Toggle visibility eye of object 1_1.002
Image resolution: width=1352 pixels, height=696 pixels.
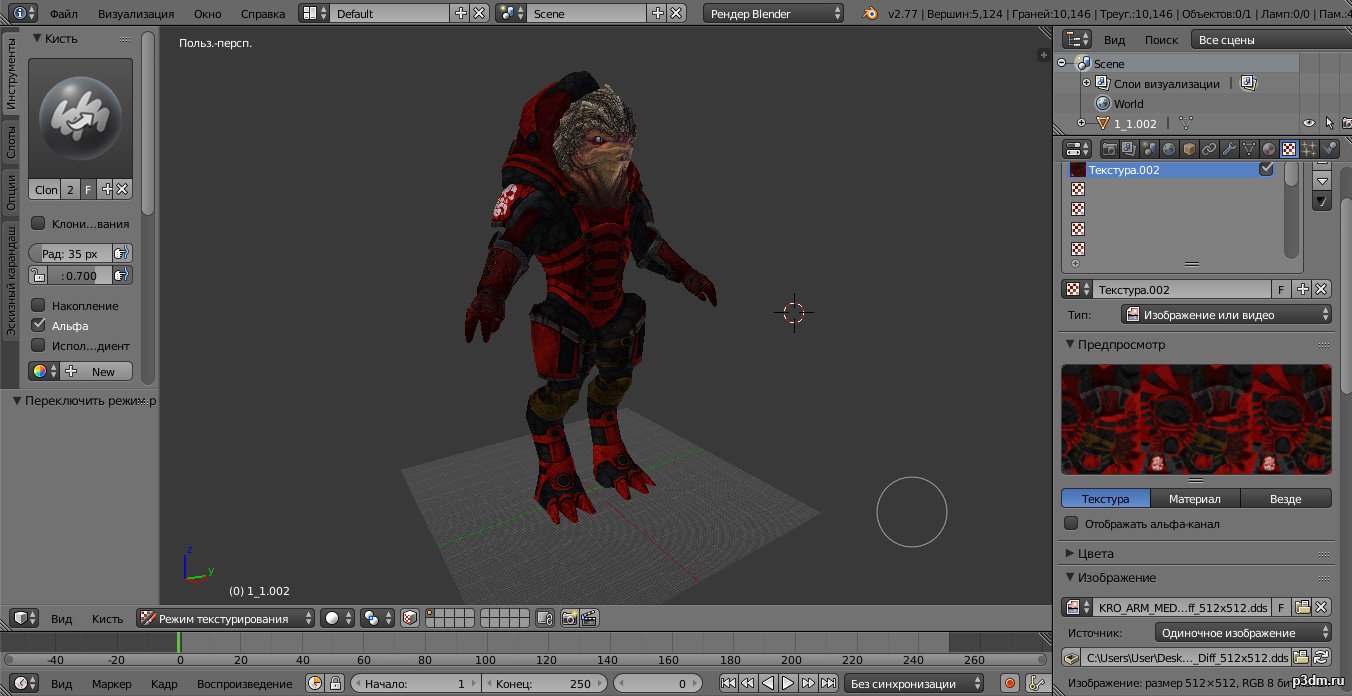[1308, 123]
